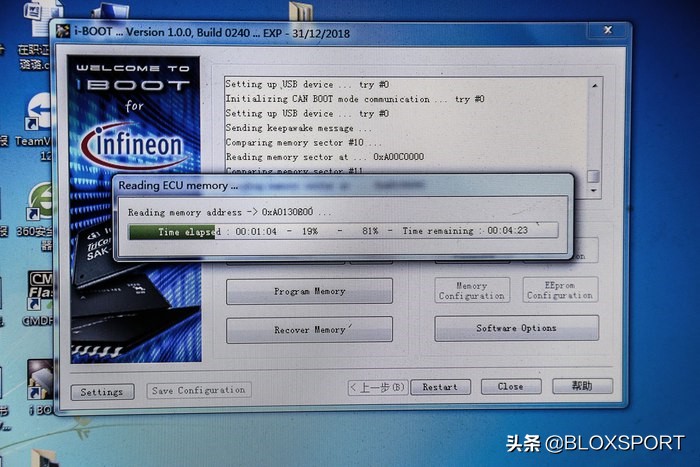Open the Settings button

[x=102, y=392]
